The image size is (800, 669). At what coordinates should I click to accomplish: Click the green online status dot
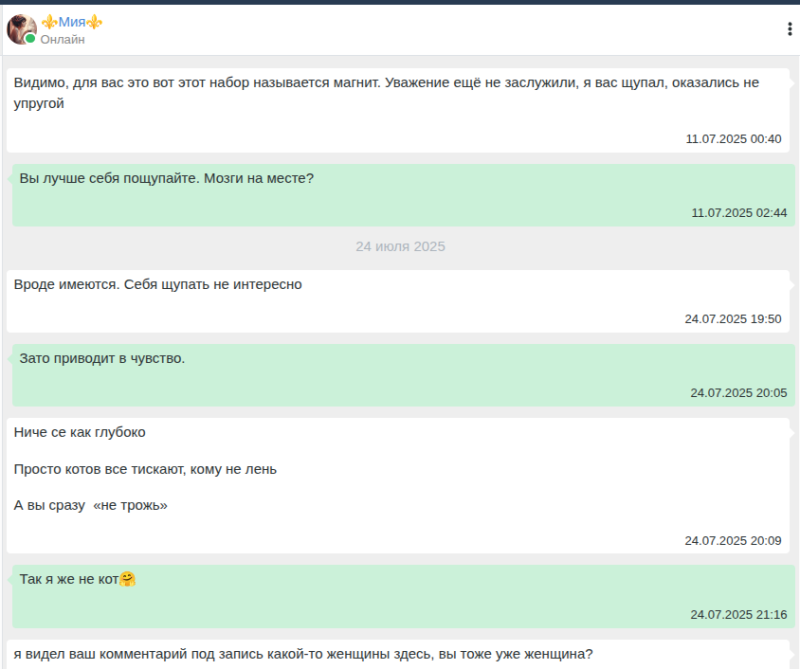[31, 39]
